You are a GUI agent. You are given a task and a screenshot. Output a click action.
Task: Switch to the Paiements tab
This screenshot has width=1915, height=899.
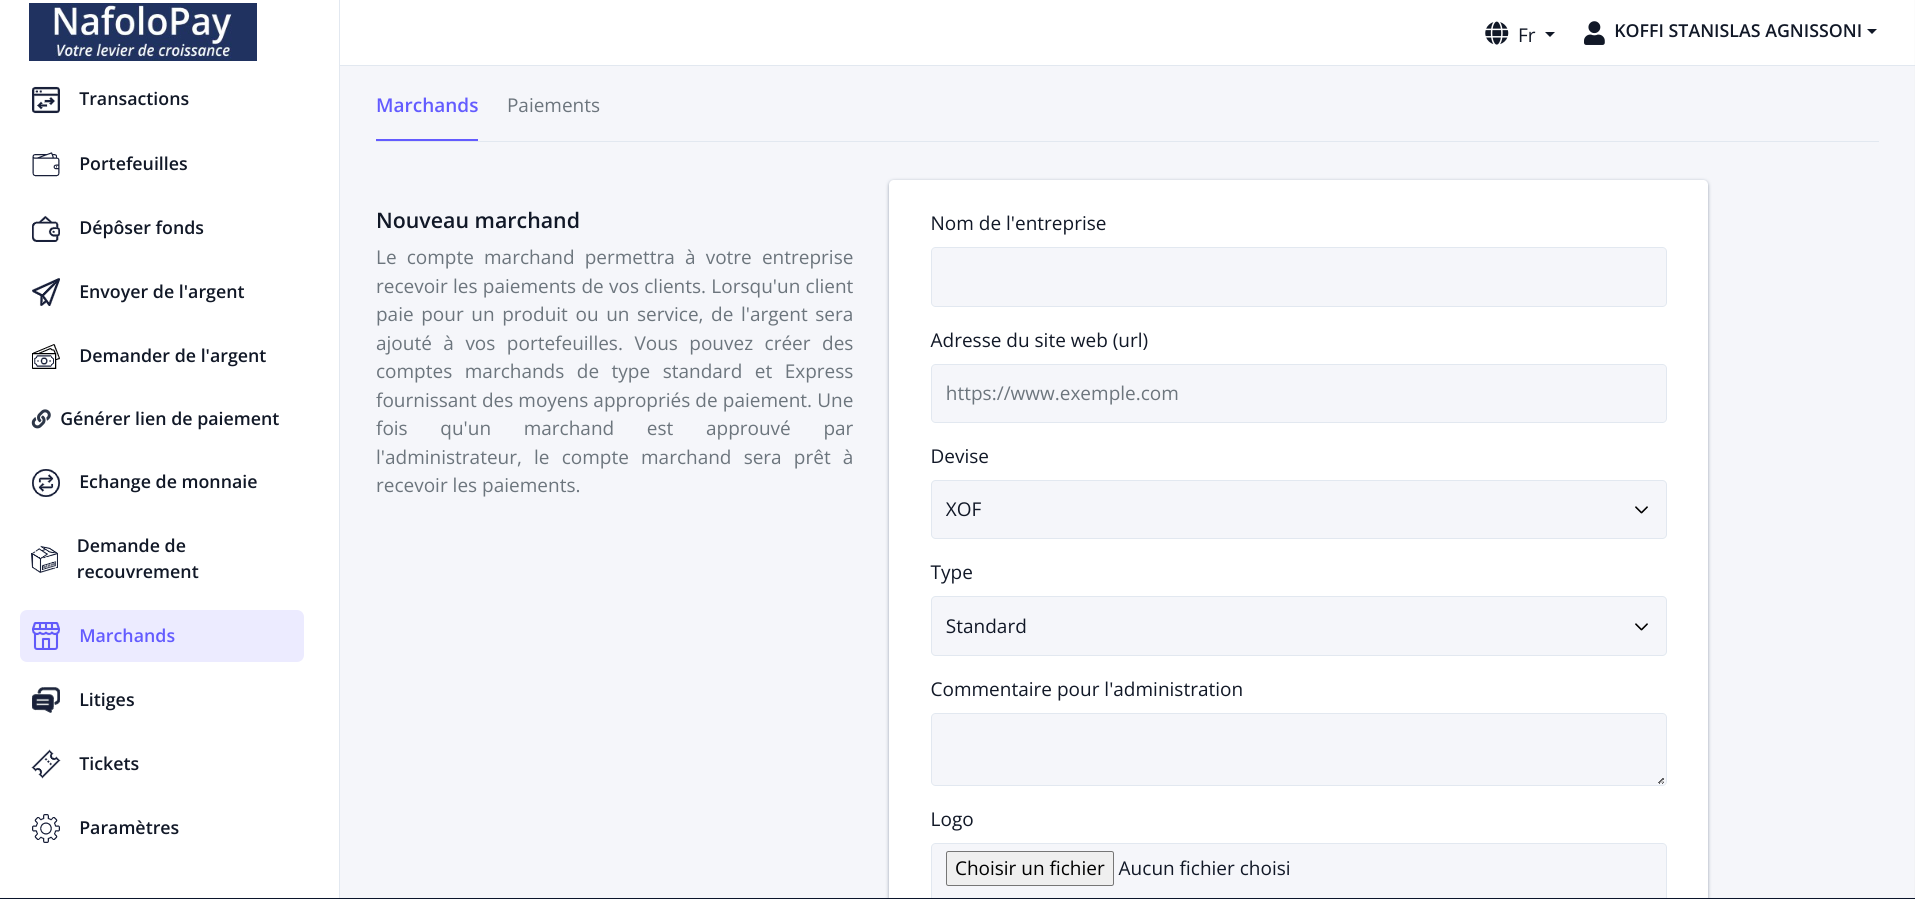(x=553, y=106)
